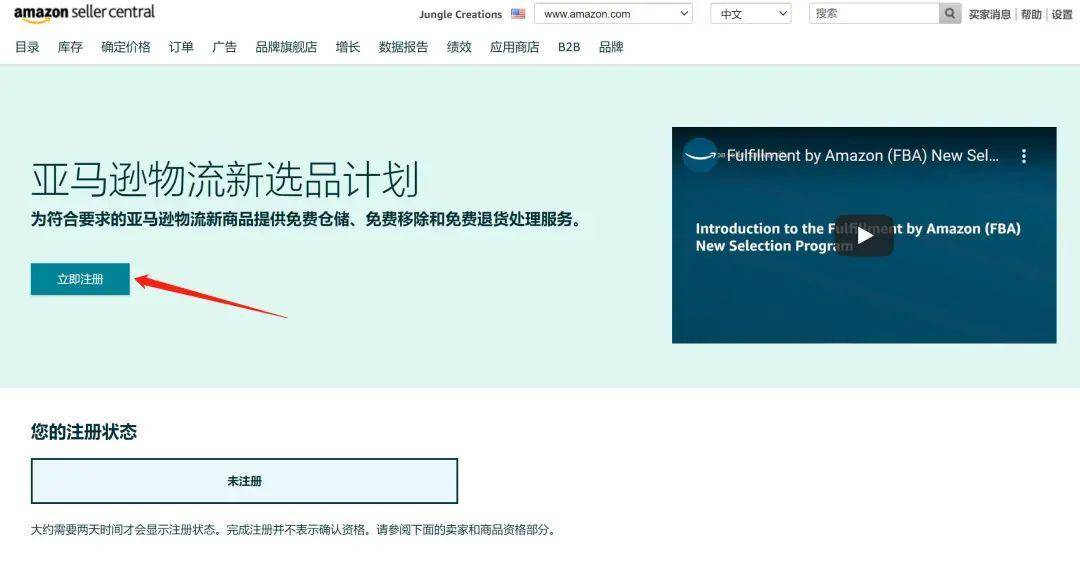Open the 数据报告 menu
This screenshot has width=1080, height=567.
(403, 47)
